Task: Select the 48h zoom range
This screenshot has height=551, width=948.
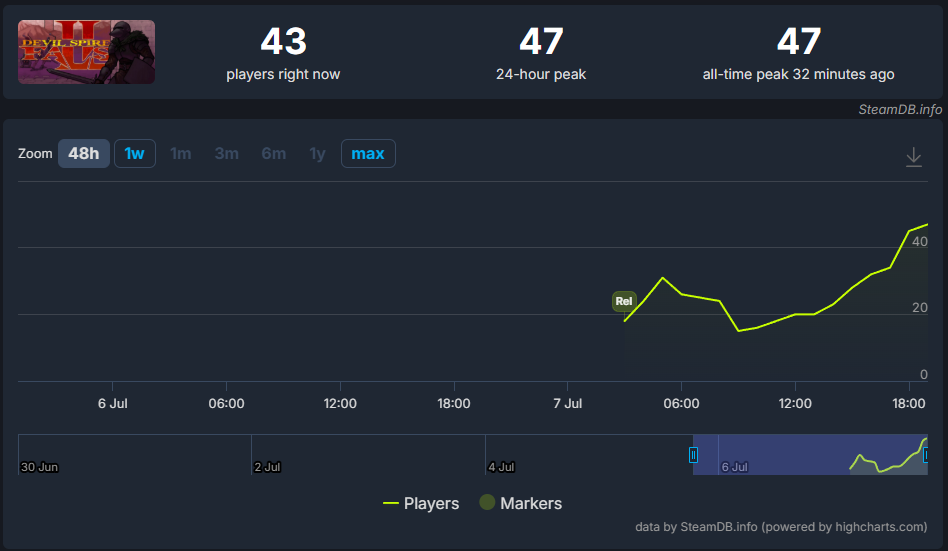Action: (x=83, y=154)
